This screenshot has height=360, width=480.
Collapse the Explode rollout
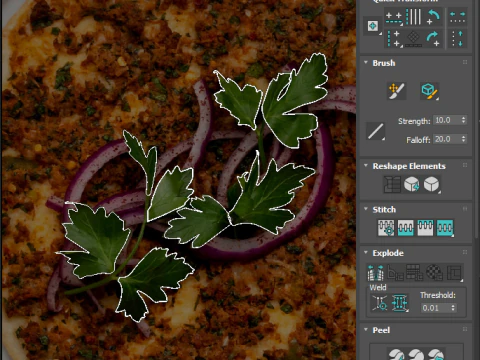point(366,253)
